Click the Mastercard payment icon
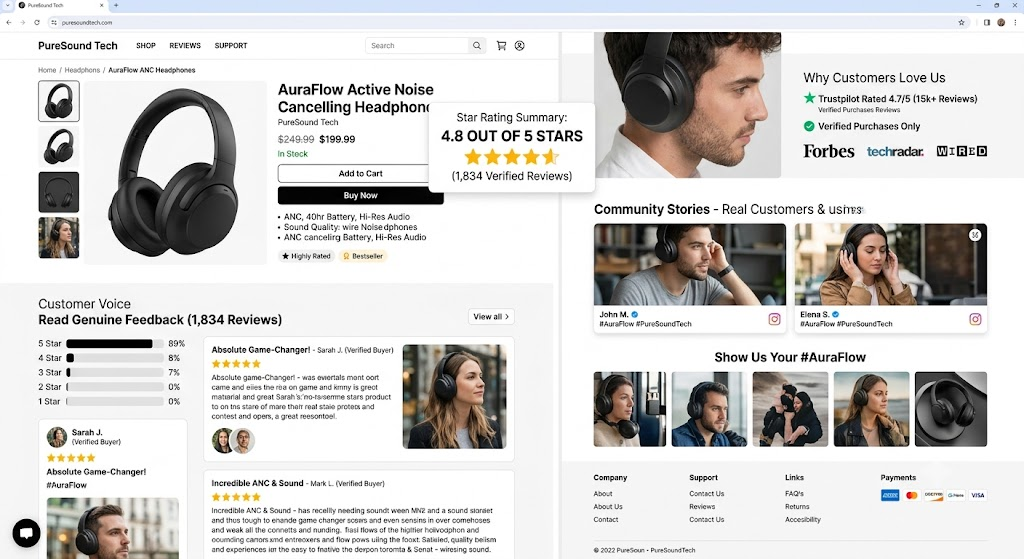 [x=912, y=495]
